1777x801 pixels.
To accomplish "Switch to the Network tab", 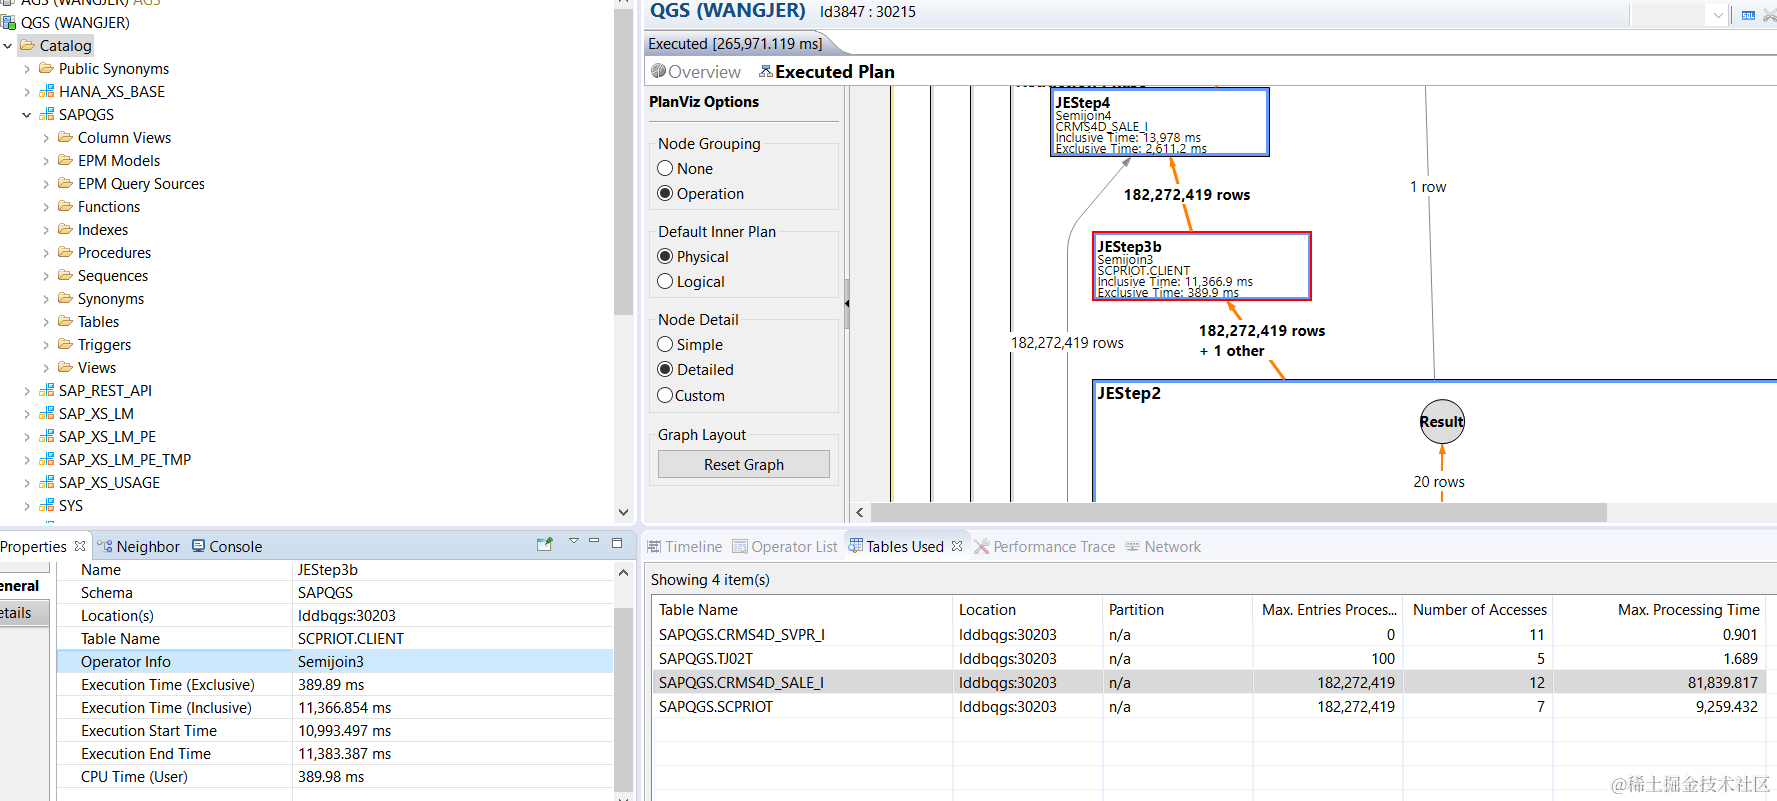I will [x=1163, y=547].
